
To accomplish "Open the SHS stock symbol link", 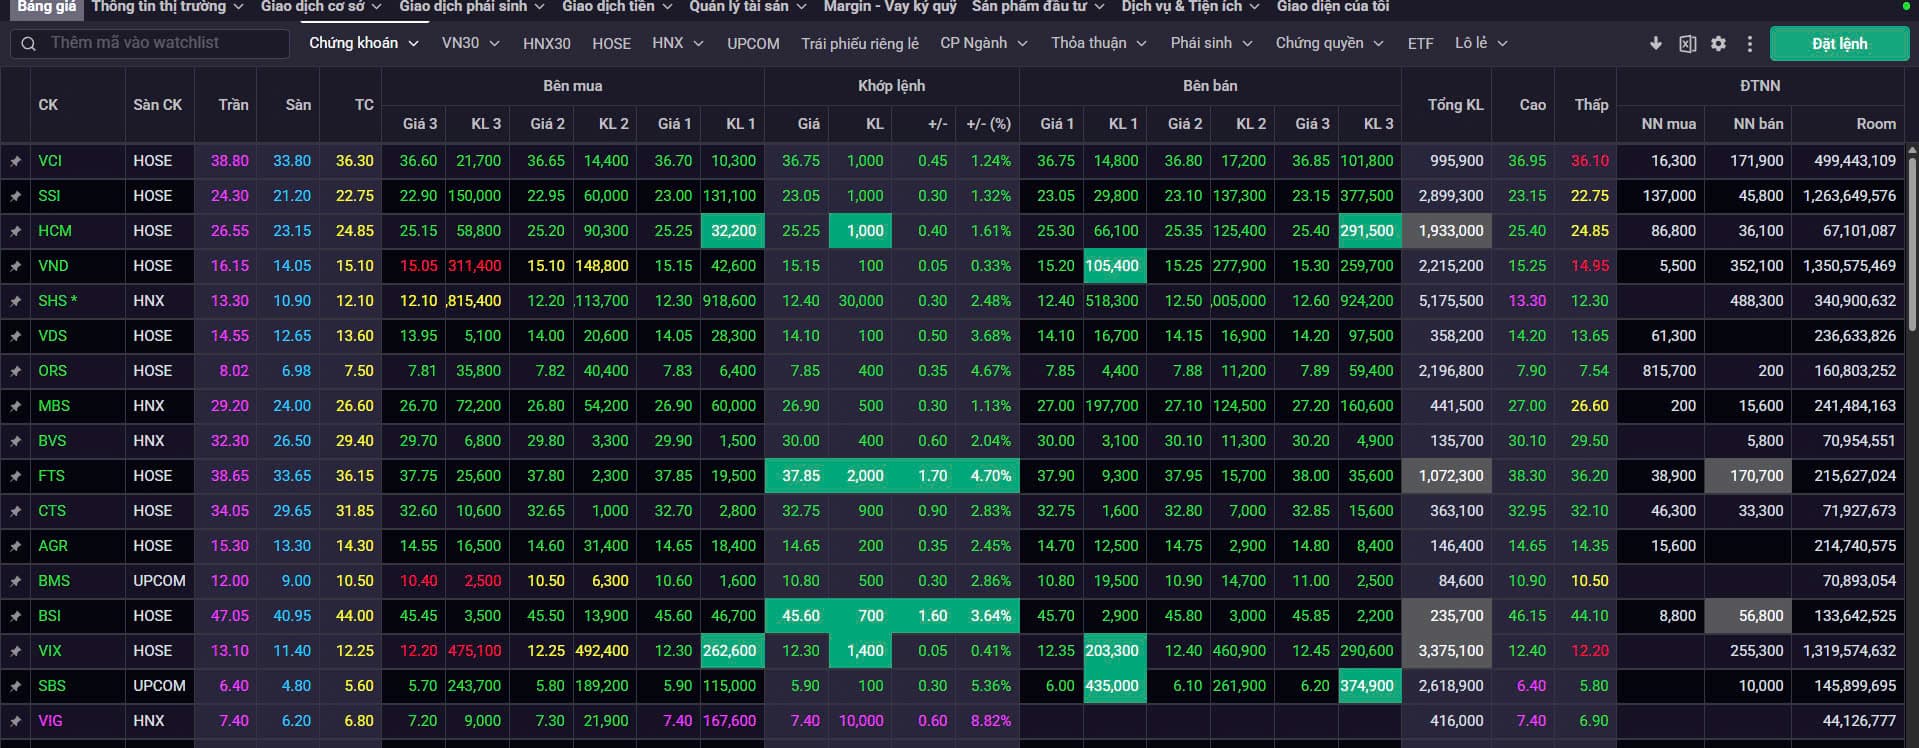I will click(x=52, y=301).
